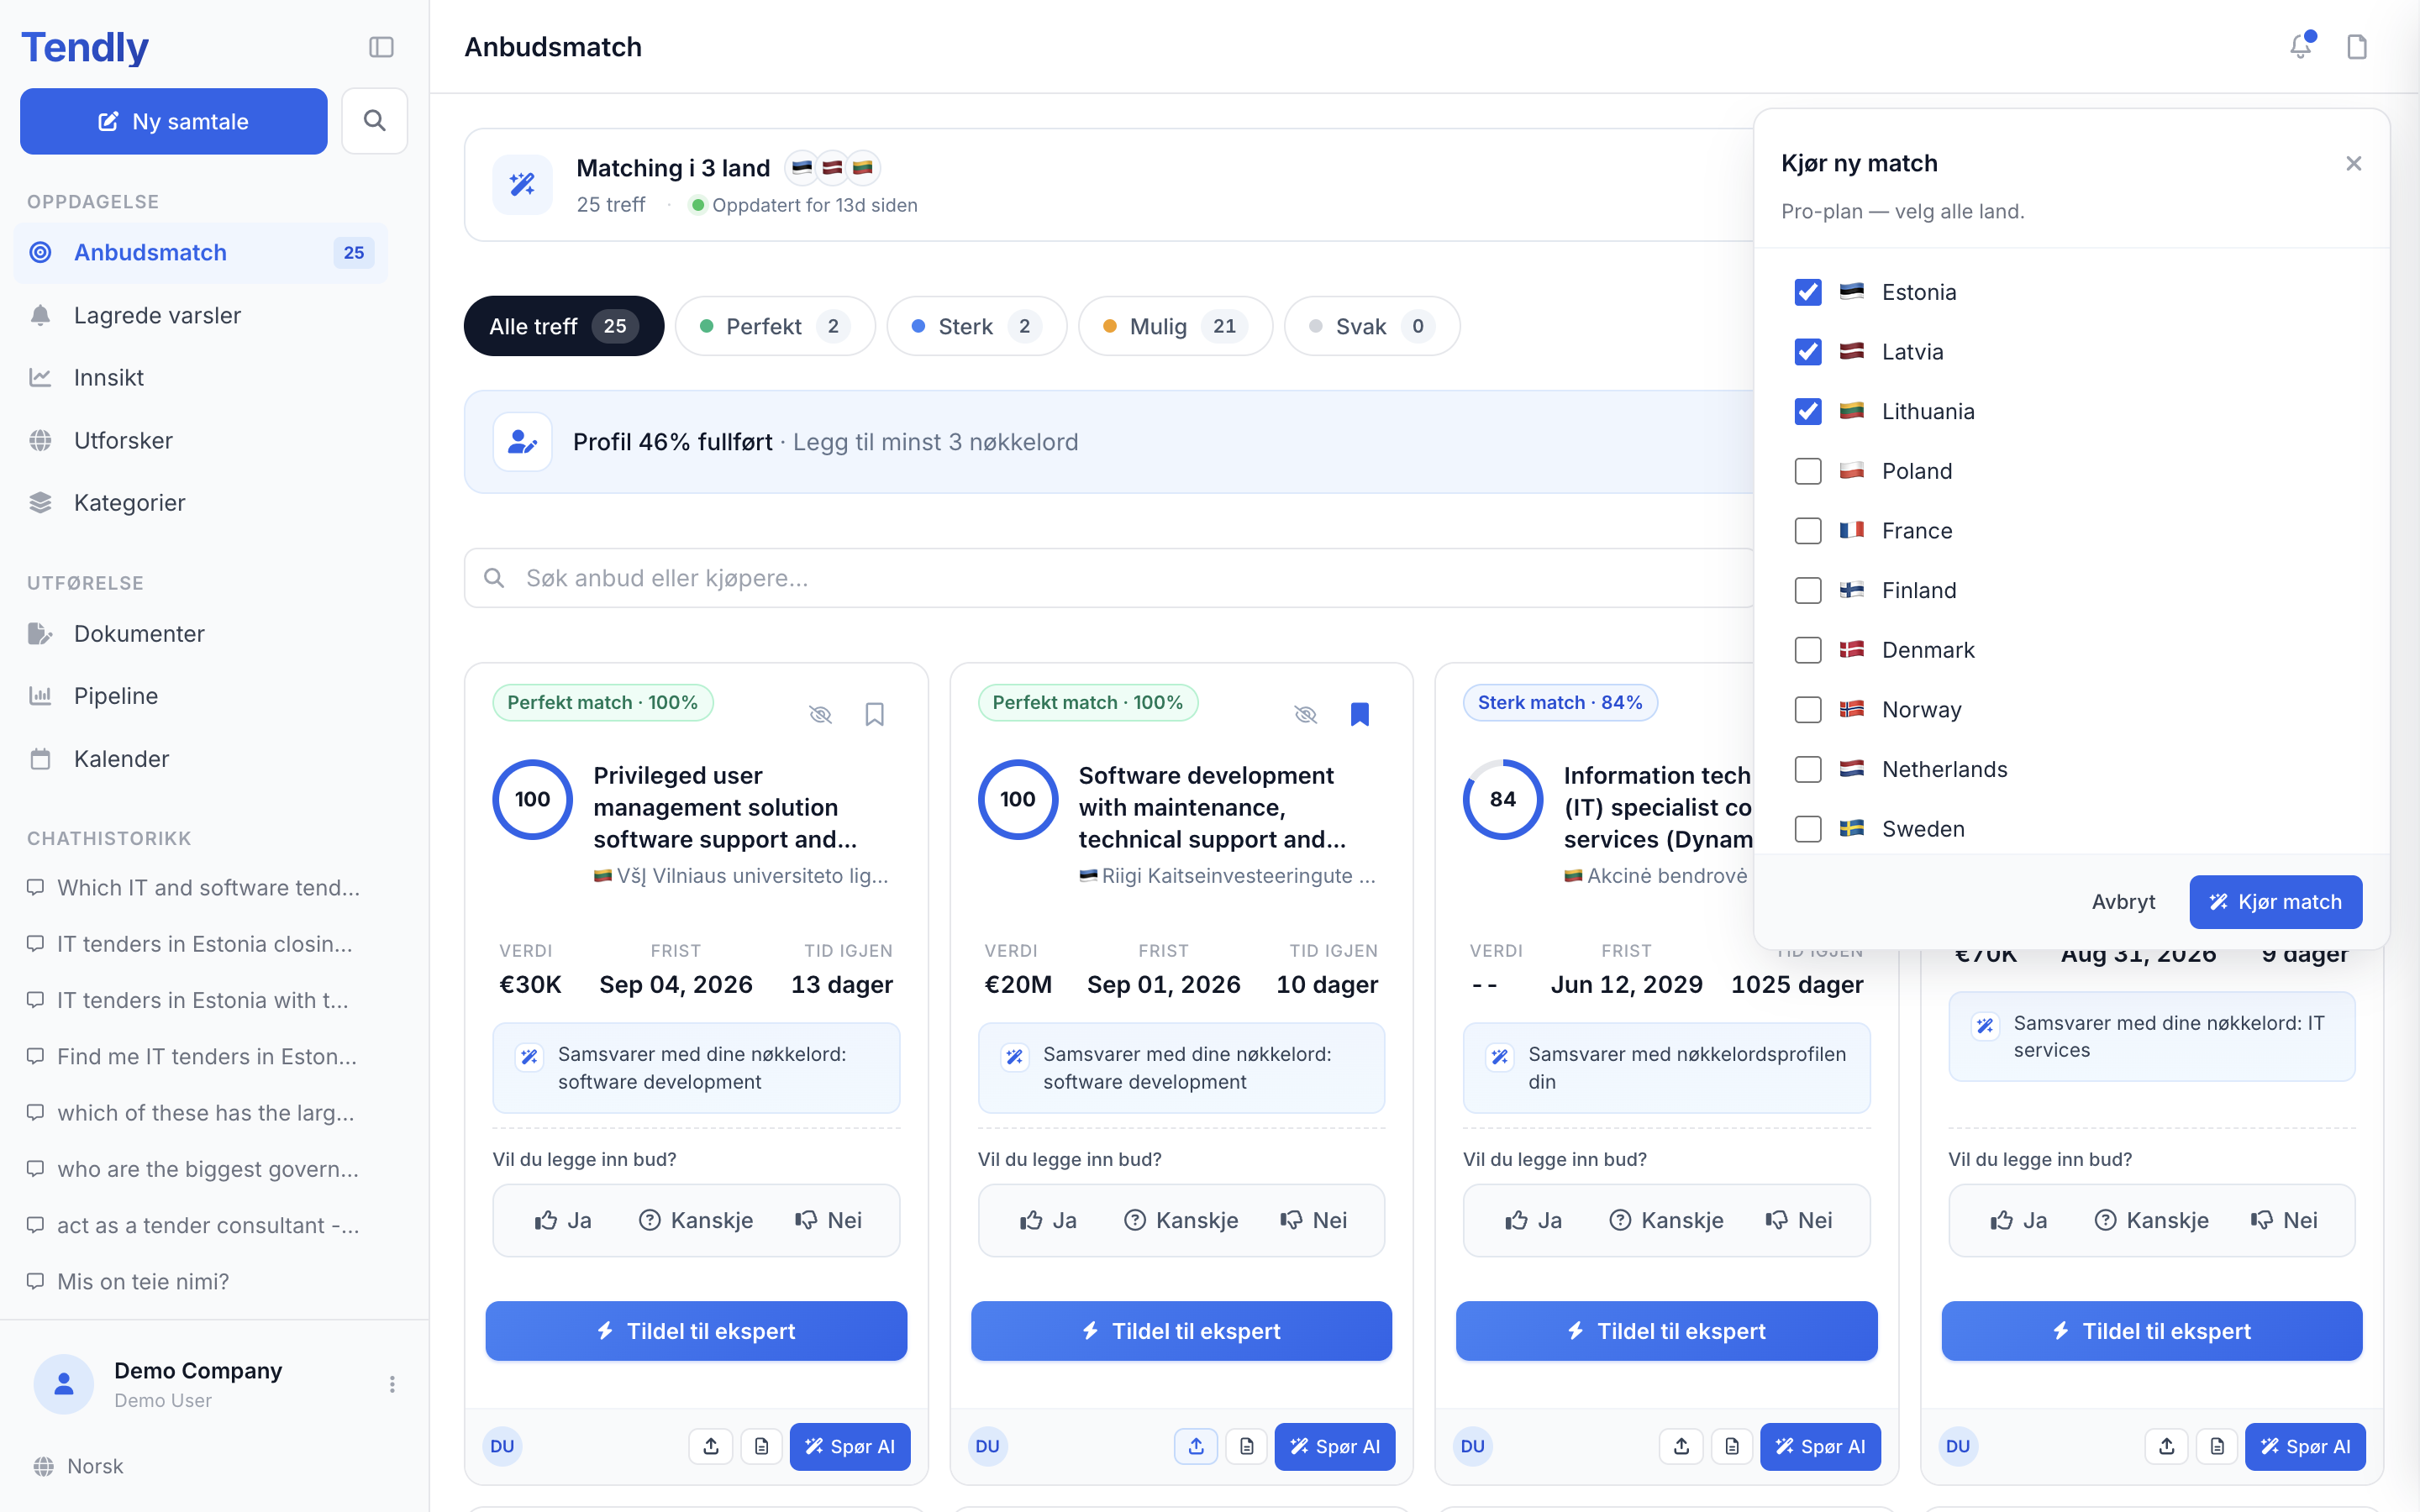Close the Kjør ny match dialog
Viewport: 2420px width, 1512px height.
[x=2353, y=163]
